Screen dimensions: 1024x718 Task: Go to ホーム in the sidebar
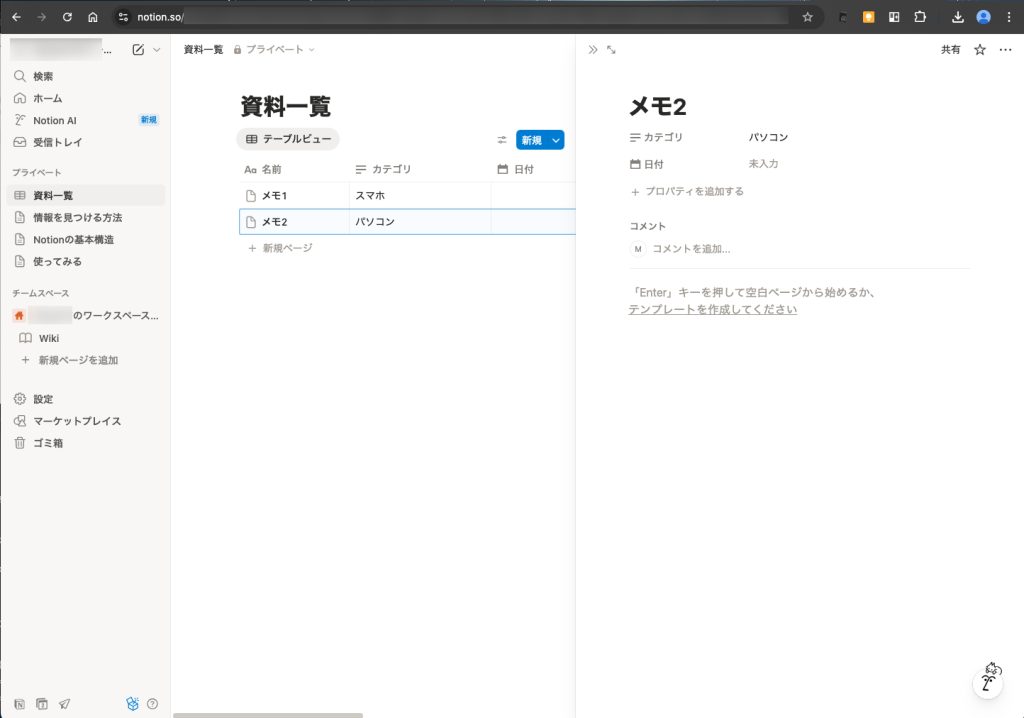click(x=86, y=98)
